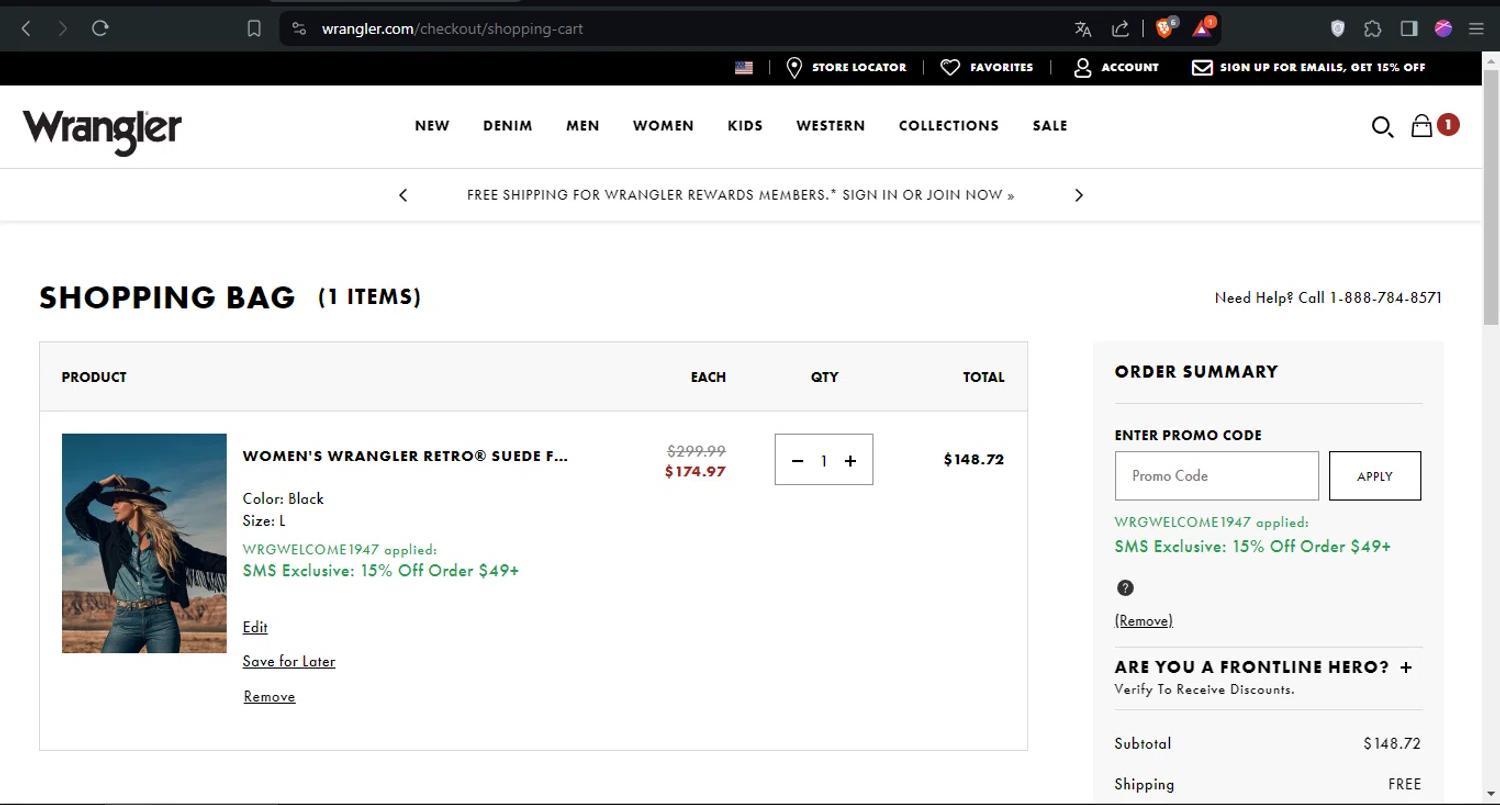This screenshot has width=1500, height=805.
Task: Open site information icon in address bar
Action: [298, 28]
